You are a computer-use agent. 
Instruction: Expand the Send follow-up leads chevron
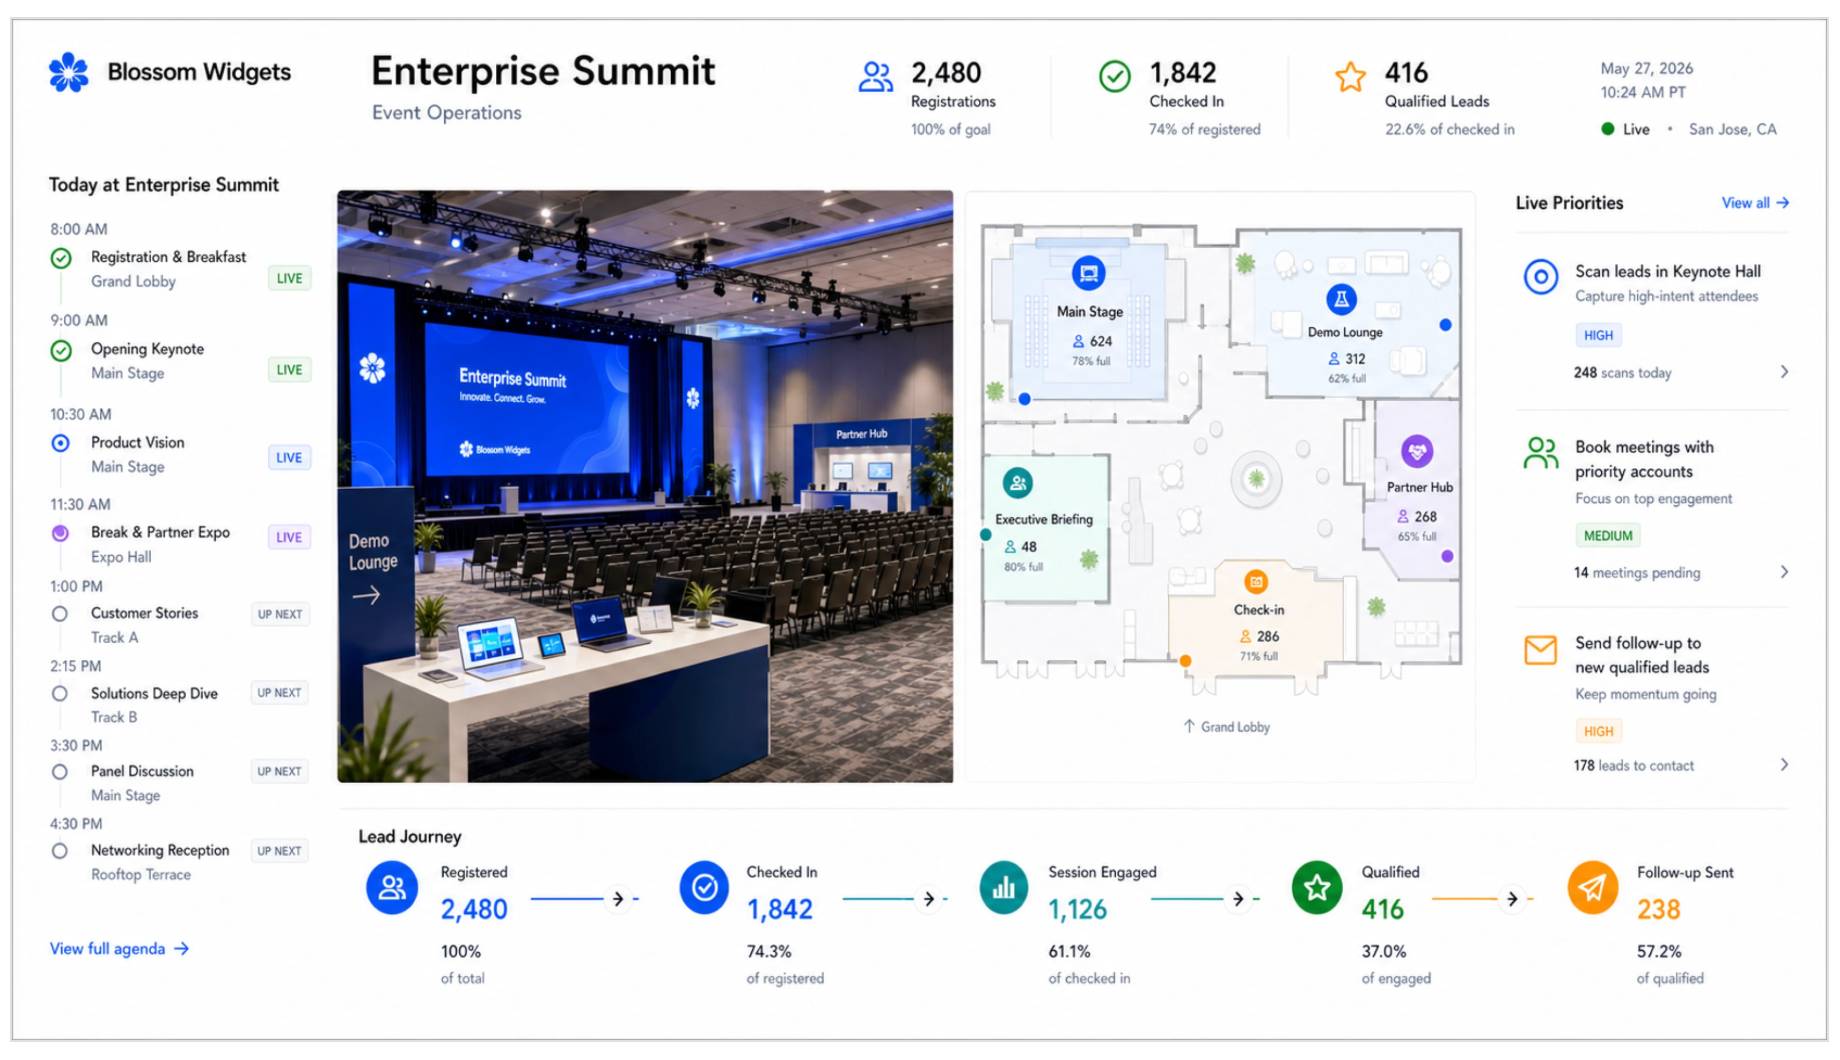point(1785,765)
